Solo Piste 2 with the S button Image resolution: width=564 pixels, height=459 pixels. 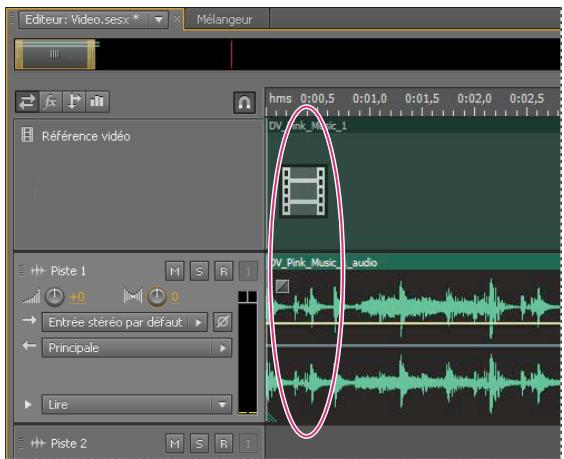(x=199, y=444)
